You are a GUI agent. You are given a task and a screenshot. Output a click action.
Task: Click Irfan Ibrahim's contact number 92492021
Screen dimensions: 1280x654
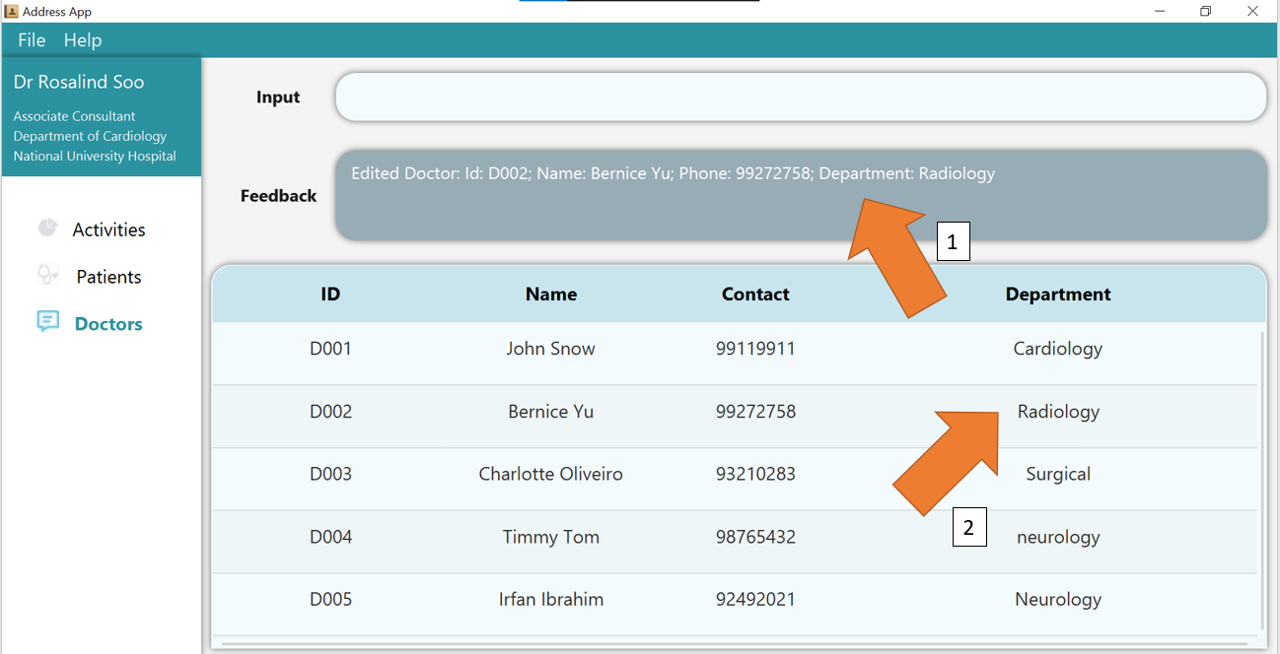click(x=755, y=600)
